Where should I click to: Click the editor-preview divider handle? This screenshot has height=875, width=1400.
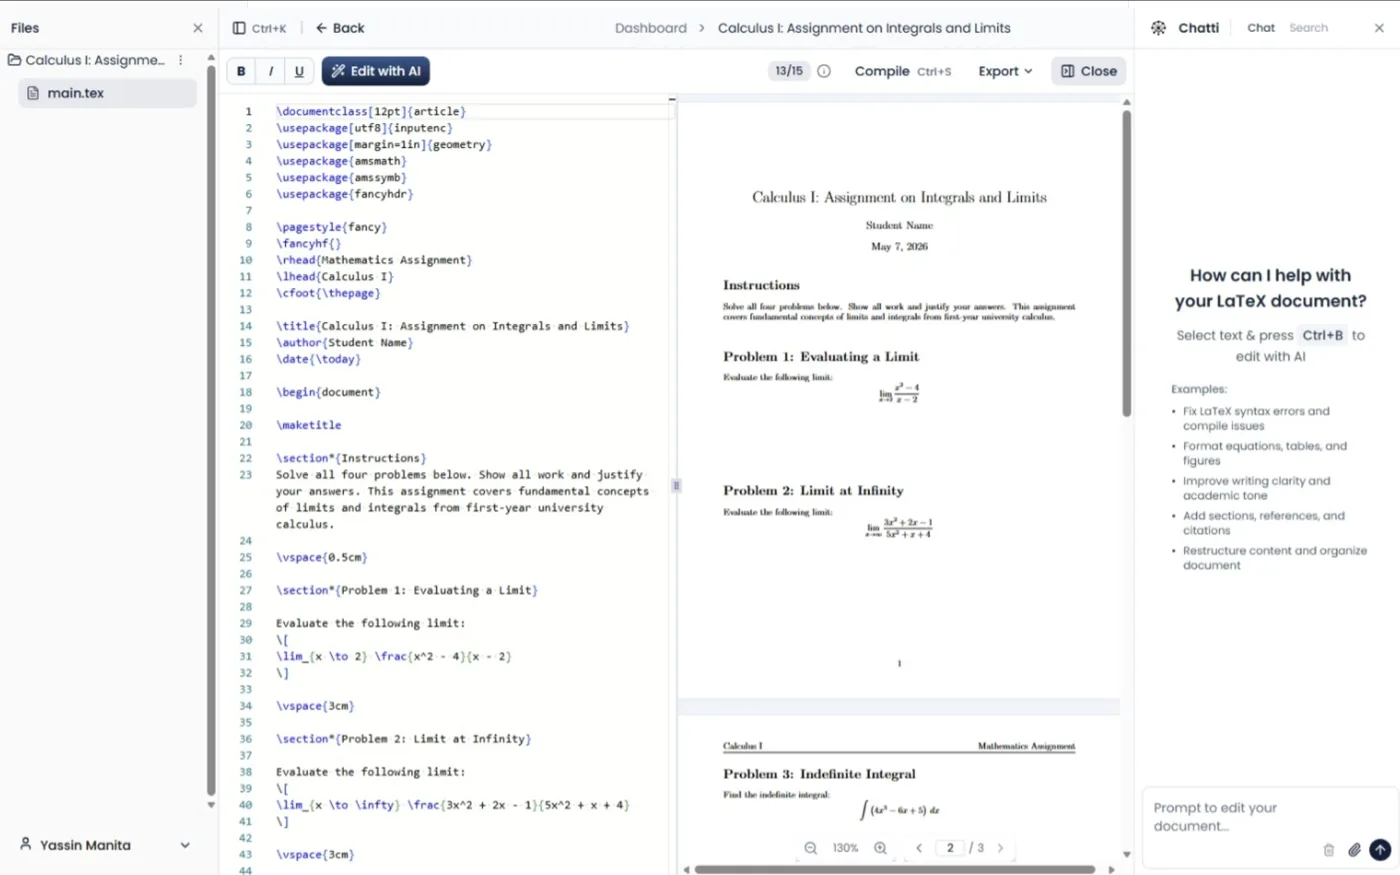coord(676,486)
